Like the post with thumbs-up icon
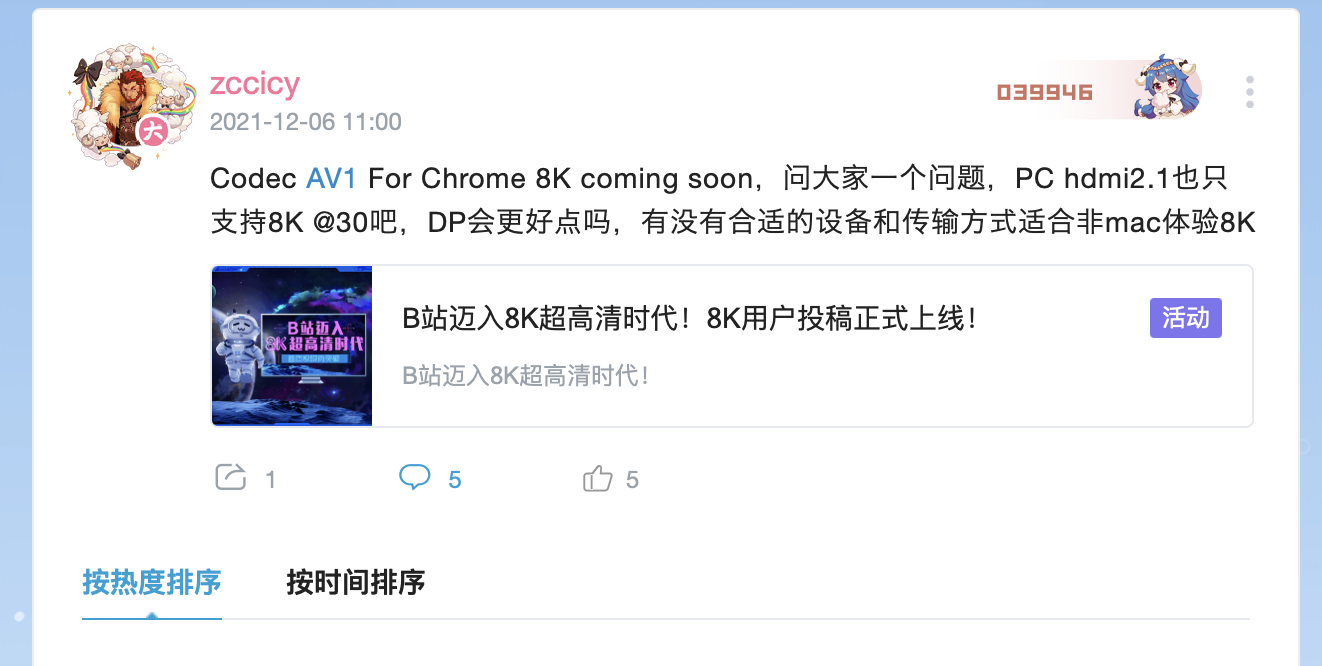 (597, 479)
